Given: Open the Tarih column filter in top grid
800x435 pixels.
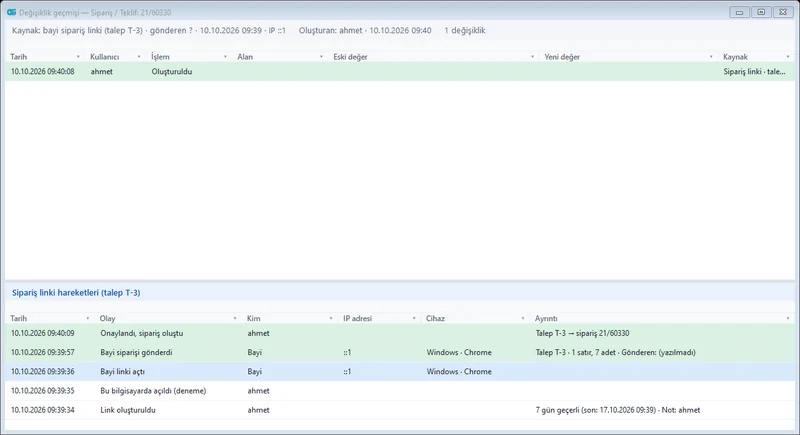Looking at the screenshot, I should pos(78,57).
